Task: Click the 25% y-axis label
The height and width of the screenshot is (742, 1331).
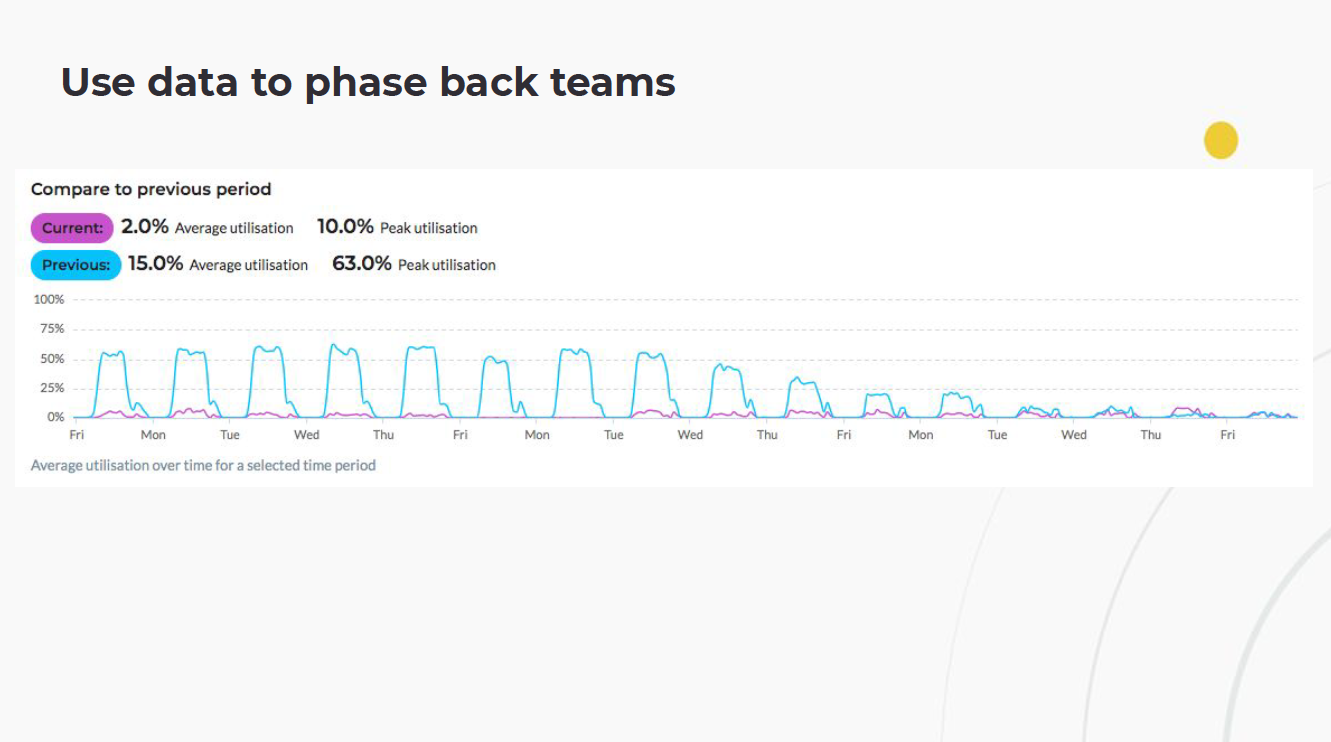Action: 51,388
